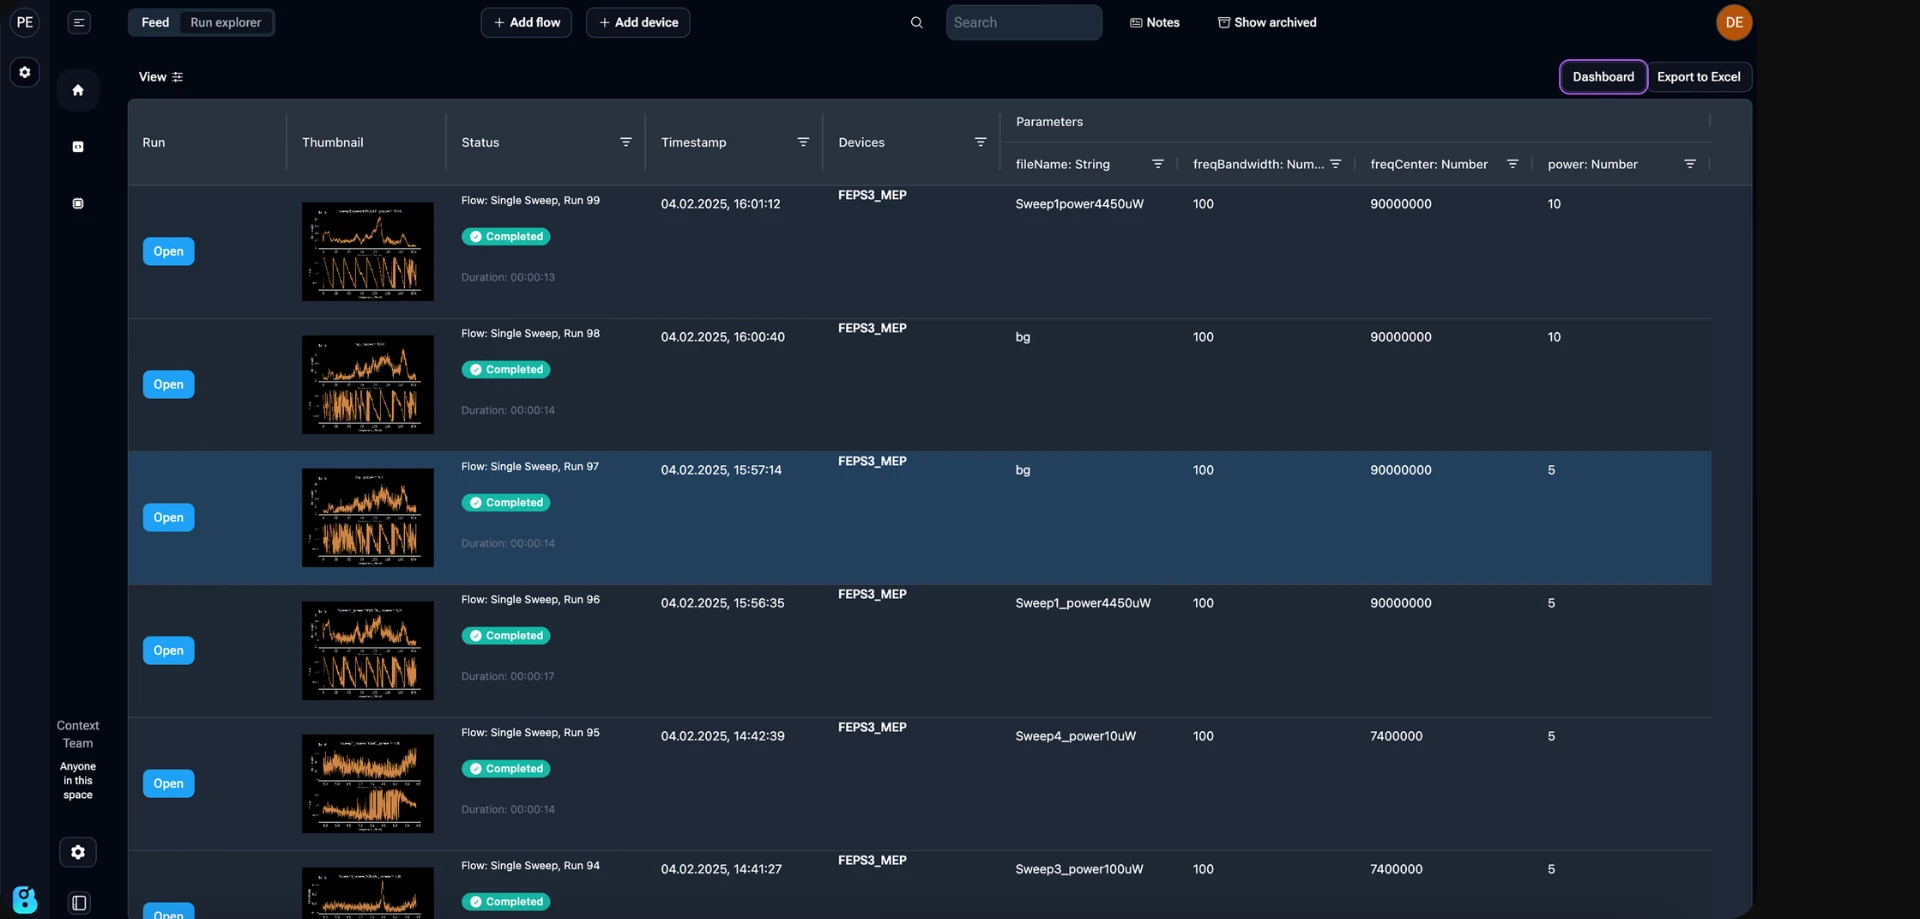Open filter on freqCenter column

point(1513,164)
